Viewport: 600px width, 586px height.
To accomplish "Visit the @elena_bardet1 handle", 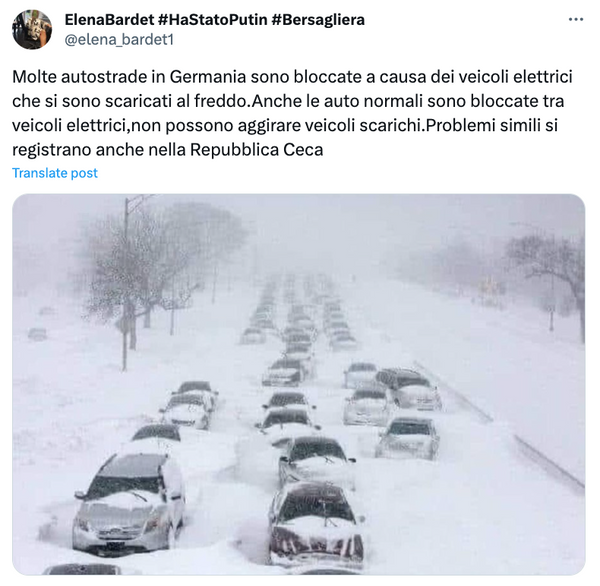I will coord(119,39).
